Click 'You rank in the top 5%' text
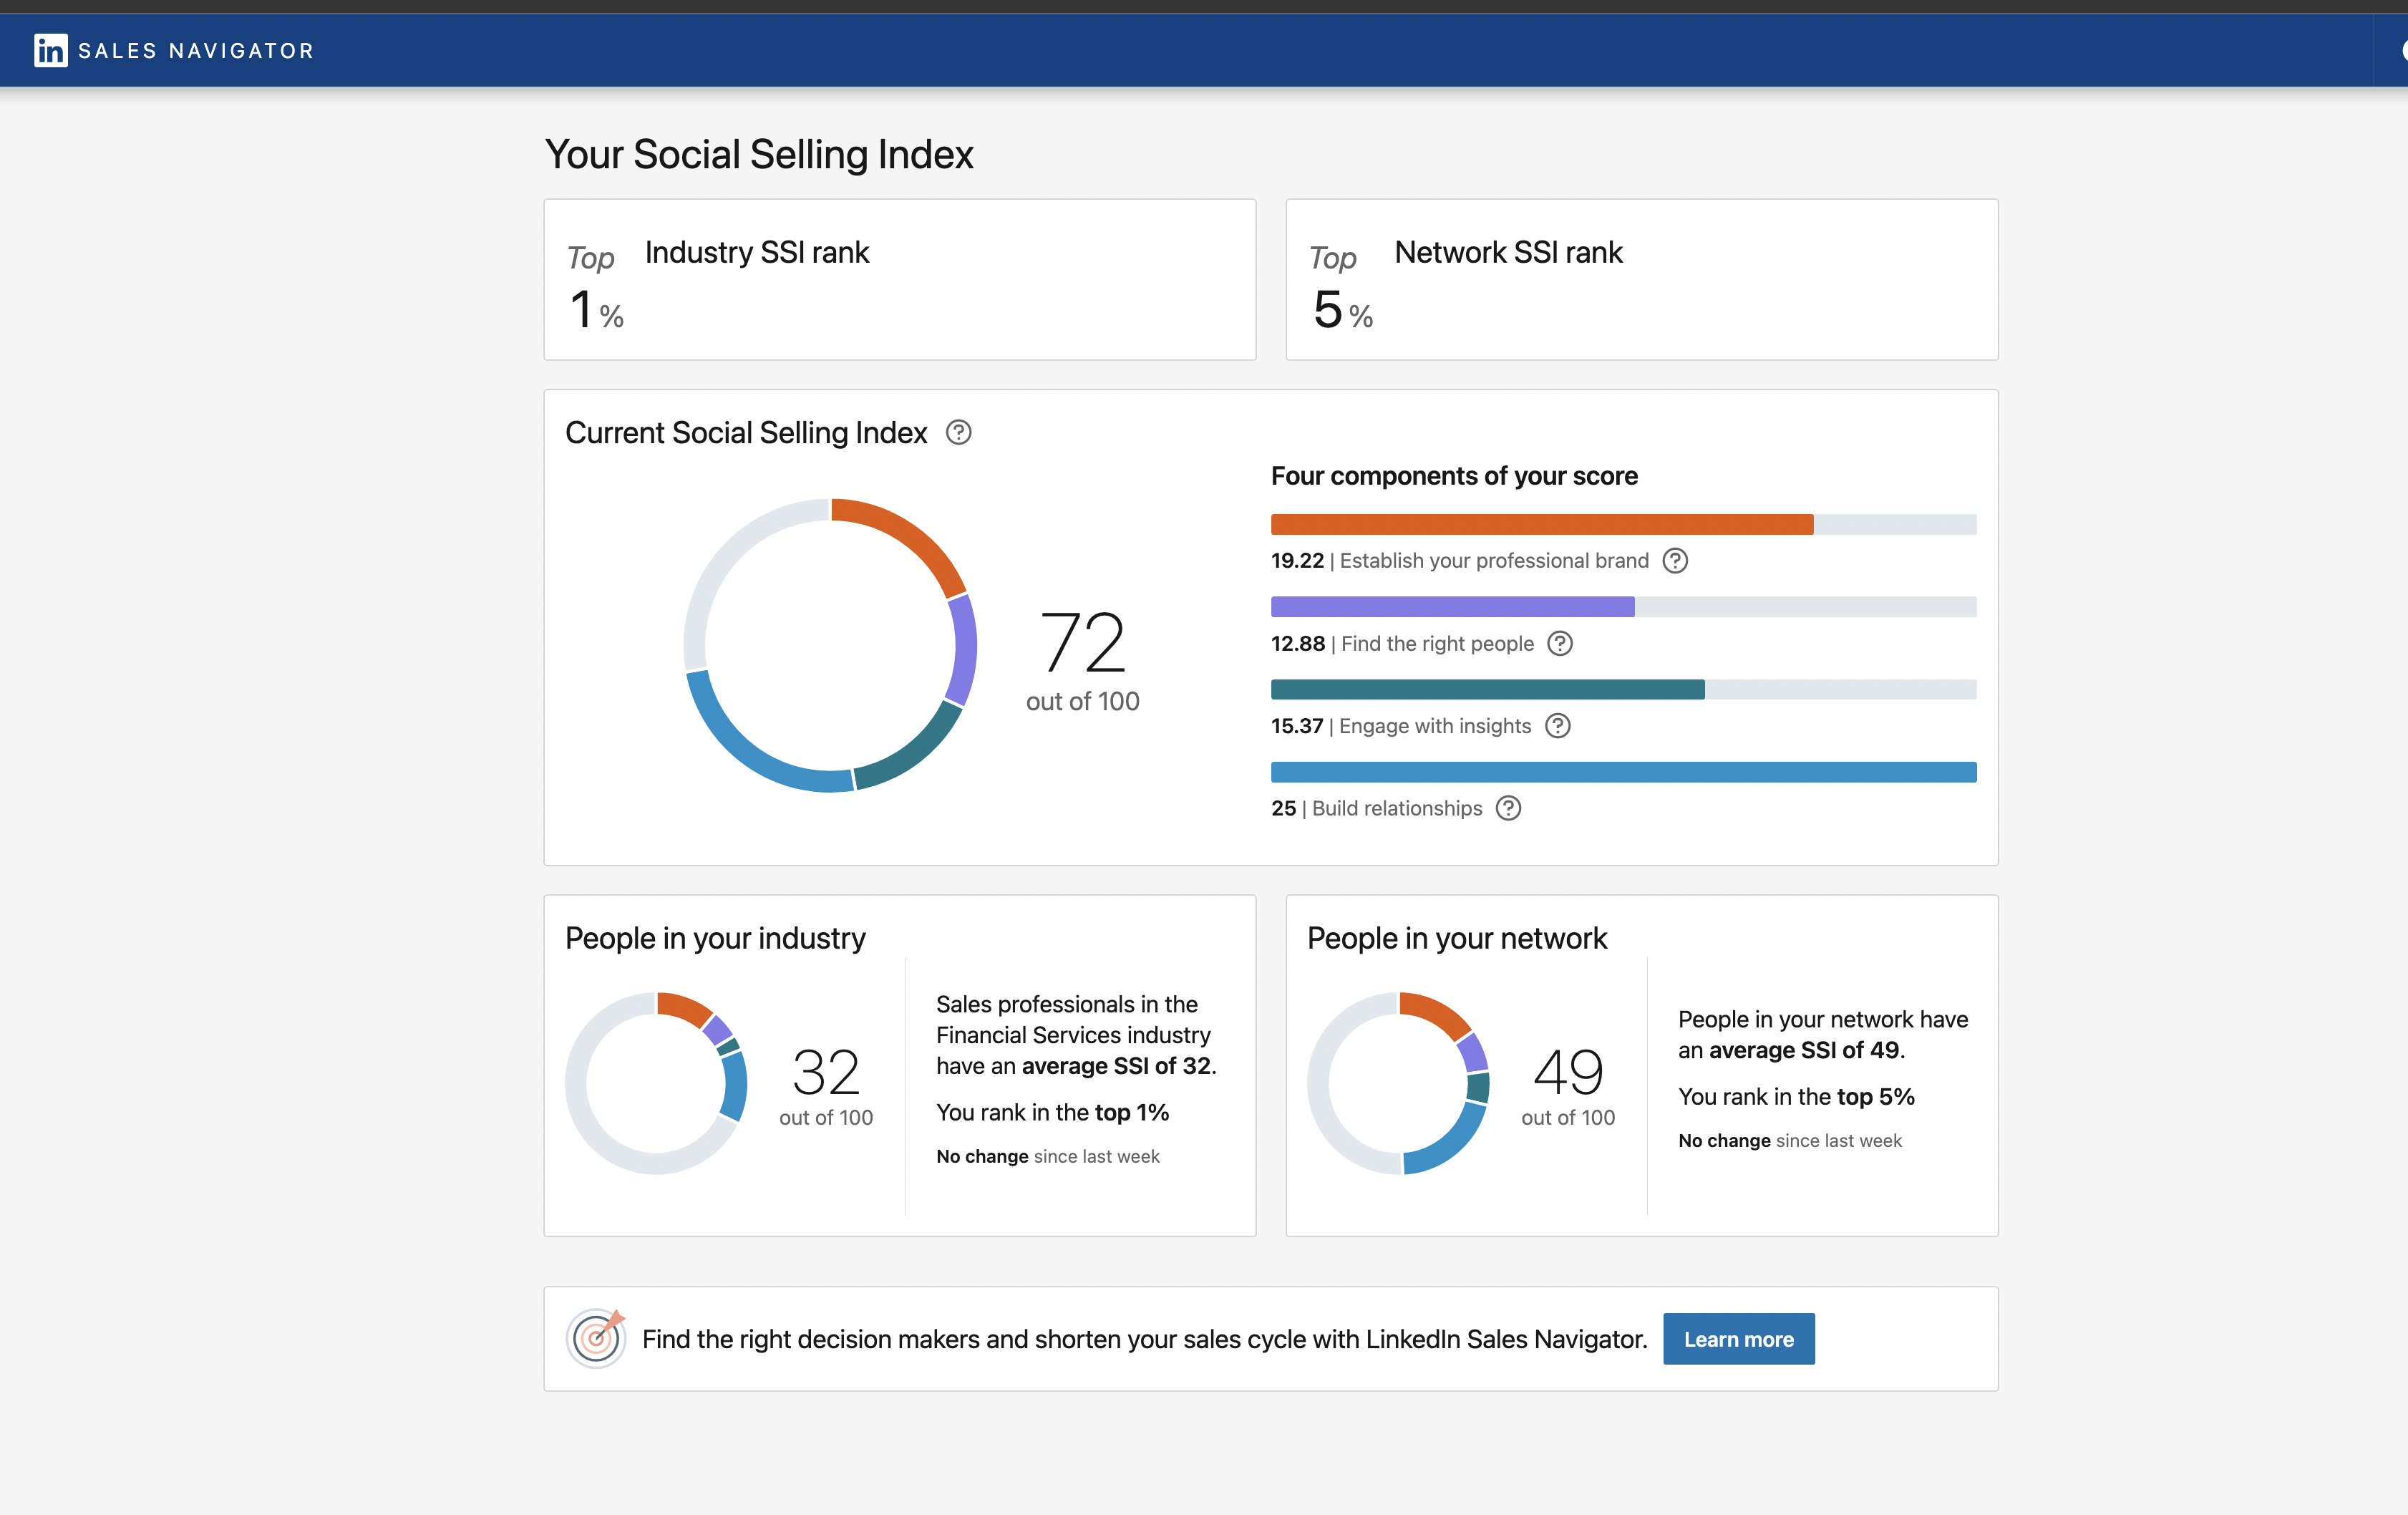The width and height of the screenshot is (2408, 1515). click(x=1796, y=1096)
